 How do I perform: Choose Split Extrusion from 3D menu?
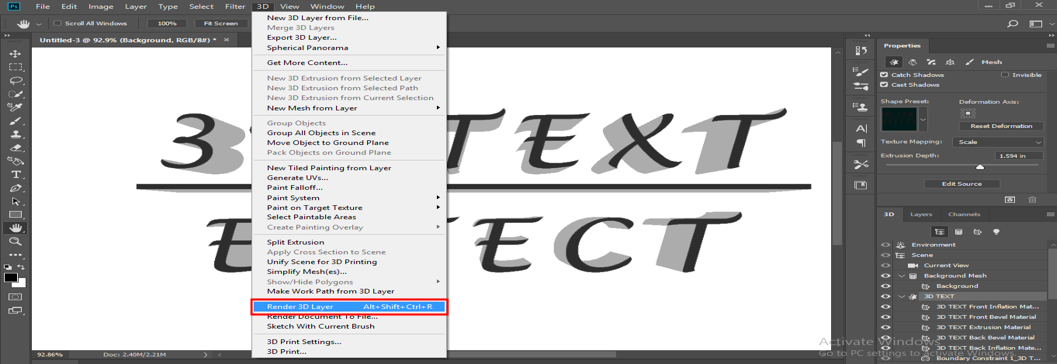pos(295,242)
